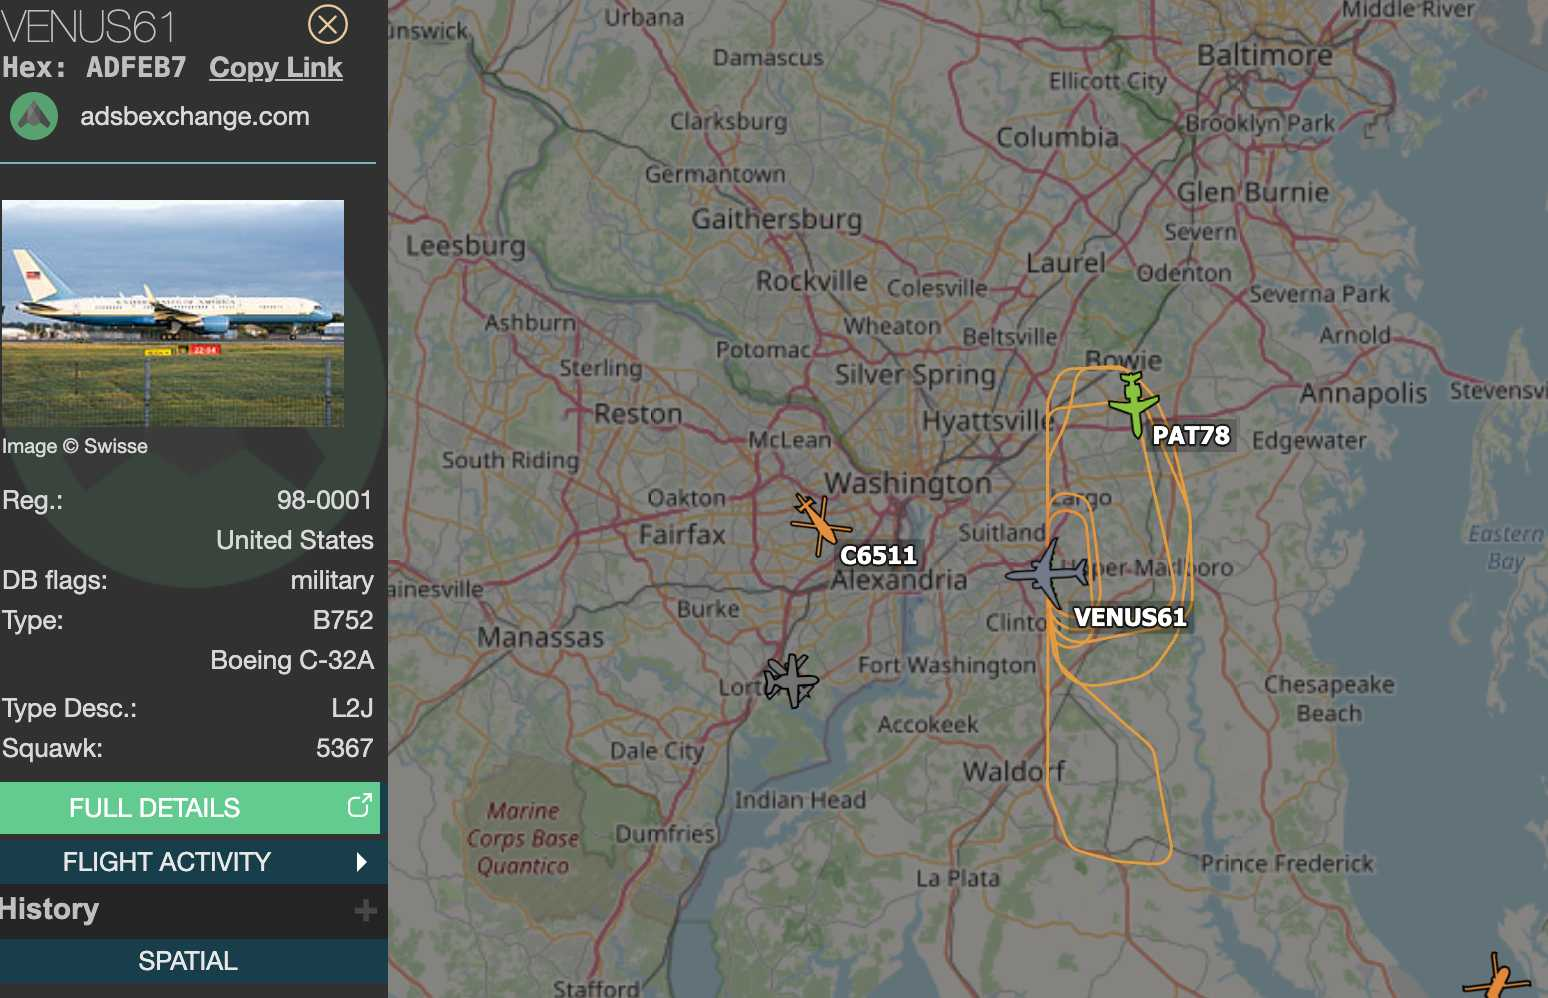Expand History with the plus icon
1548x998 pixels.
366,910
